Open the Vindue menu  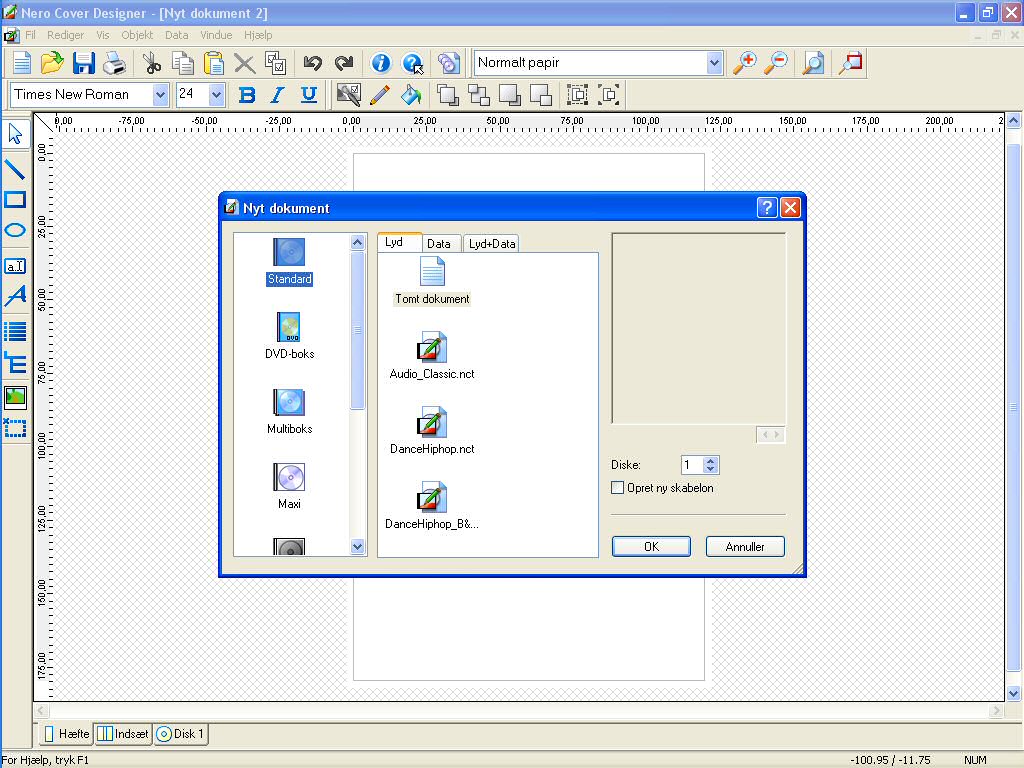coord(216,35)
